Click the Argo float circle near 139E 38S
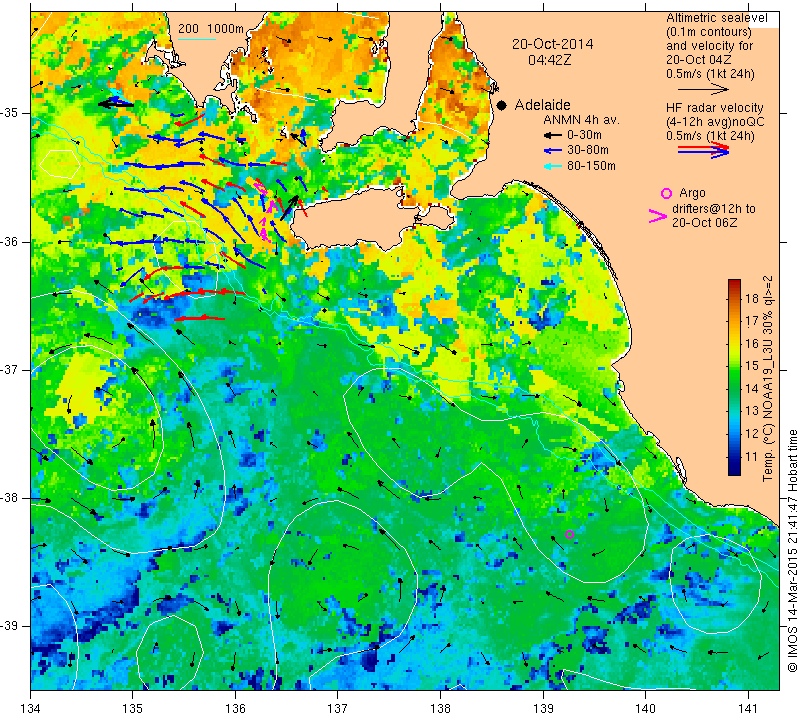Screen dimensions: 800x720 click(569, 535)
